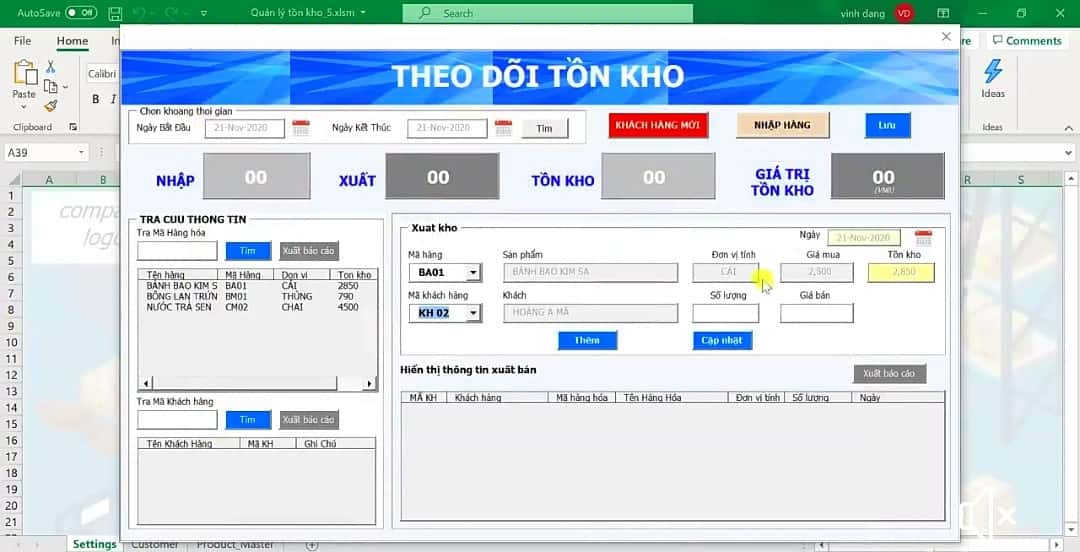Close the Theo dõi tồn kho form
Viewport: 1080px width, 552px height.
946,37
